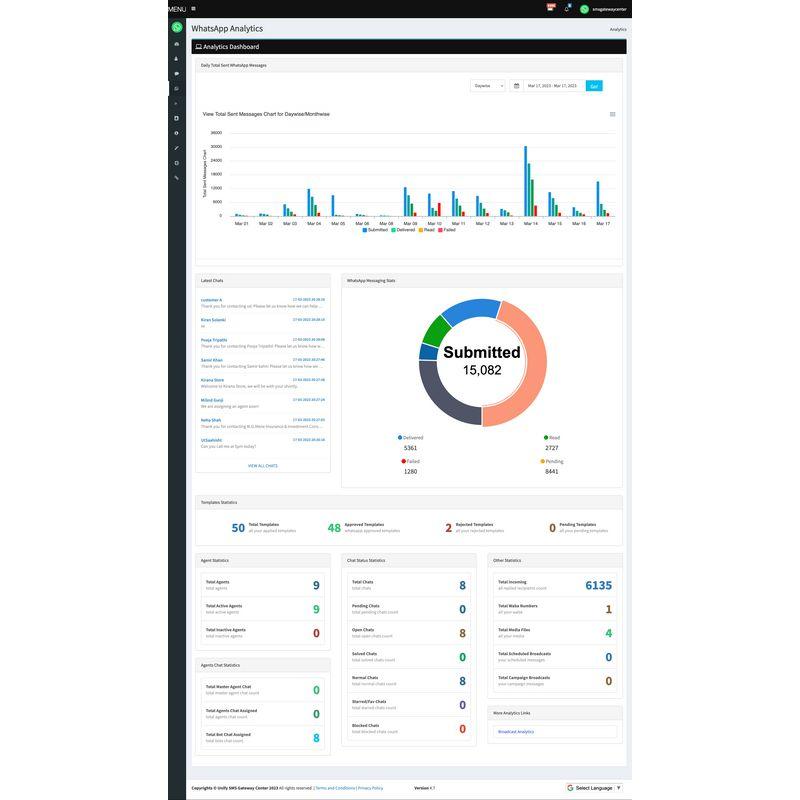Viewport: 800px width, 800px height.
Task: Expand the Daywise chart mode dropdown
Action: pyautogui.click(x=488, y=86)
